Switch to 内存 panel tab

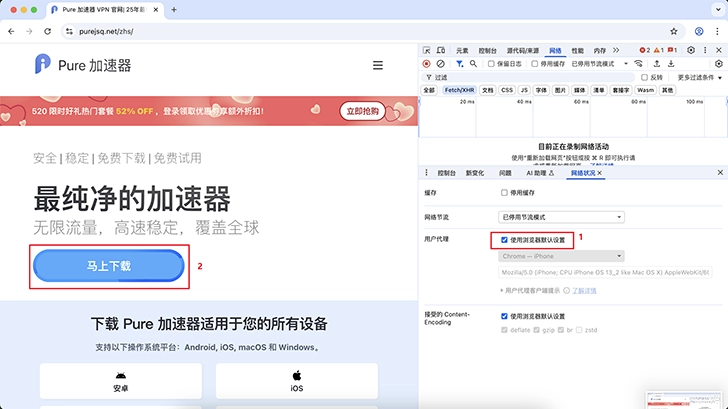599,51
